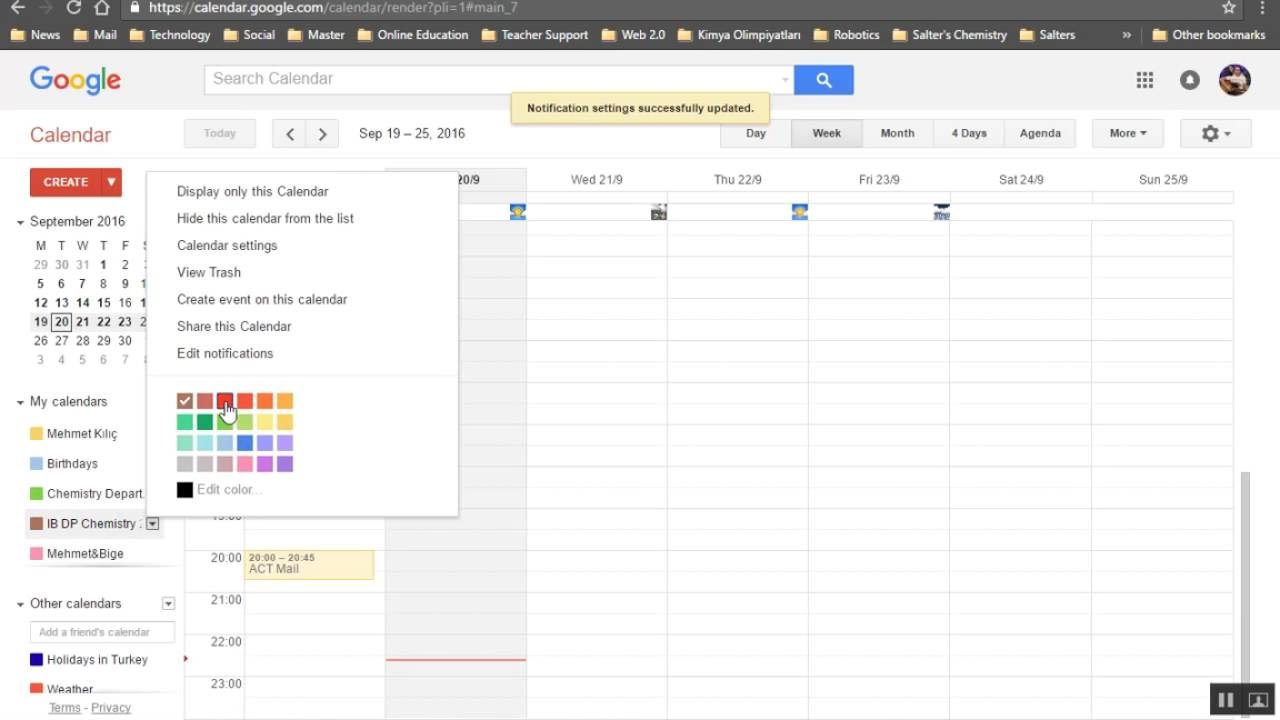
Task: Click the browser home icon
Action: click(102, 8)
